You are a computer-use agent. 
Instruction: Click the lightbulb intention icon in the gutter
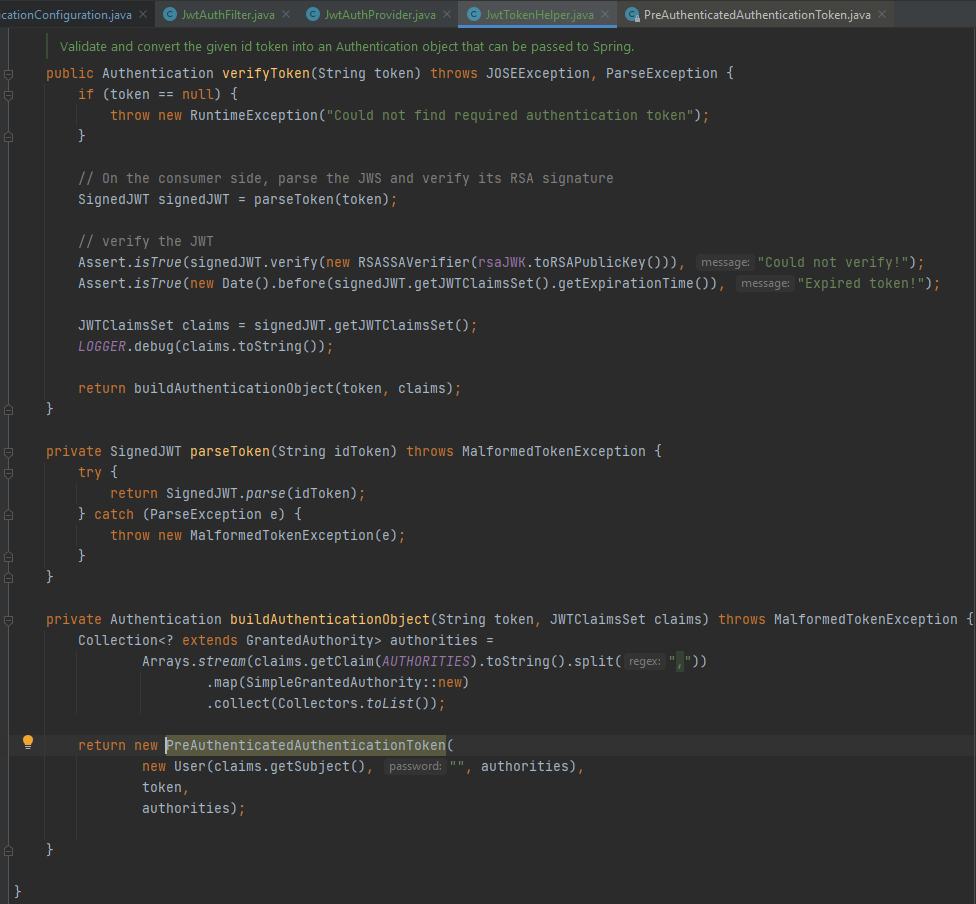27,744
